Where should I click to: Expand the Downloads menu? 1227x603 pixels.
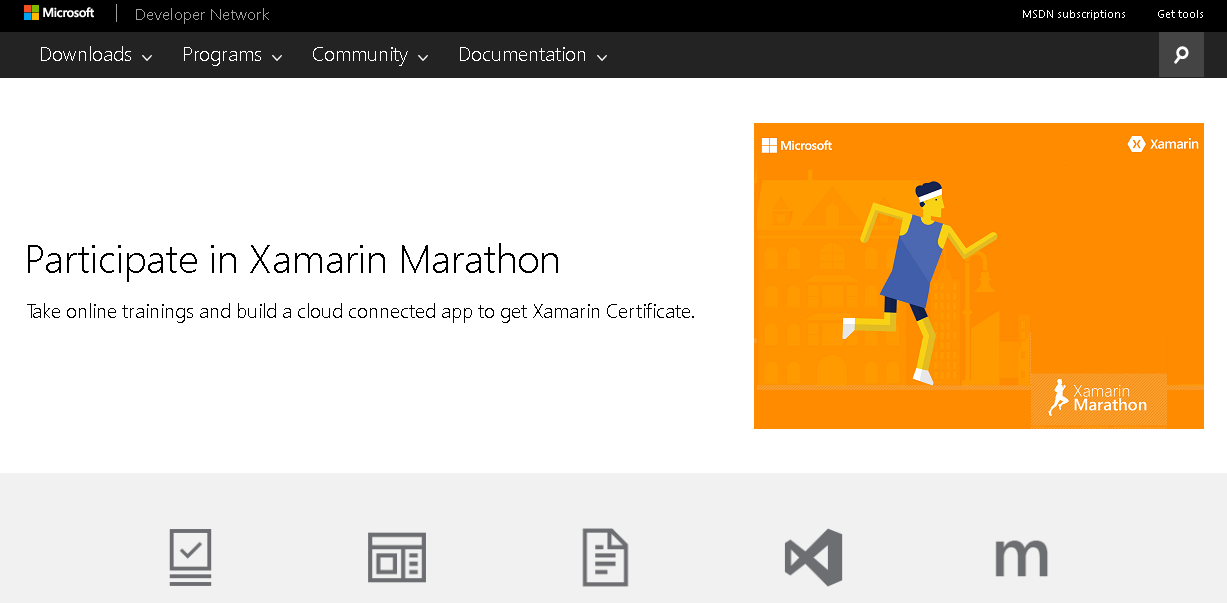[x=96, y=55]
